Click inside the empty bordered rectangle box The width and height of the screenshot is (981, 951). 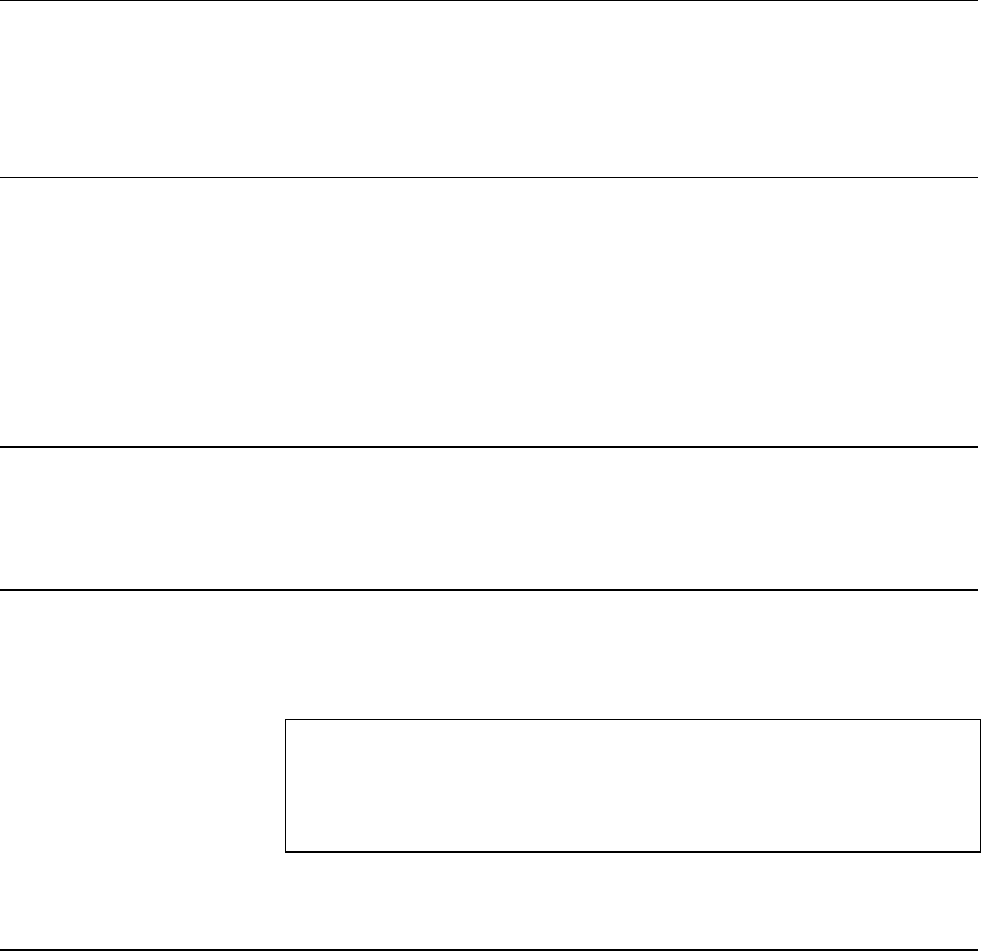[633, 786]
